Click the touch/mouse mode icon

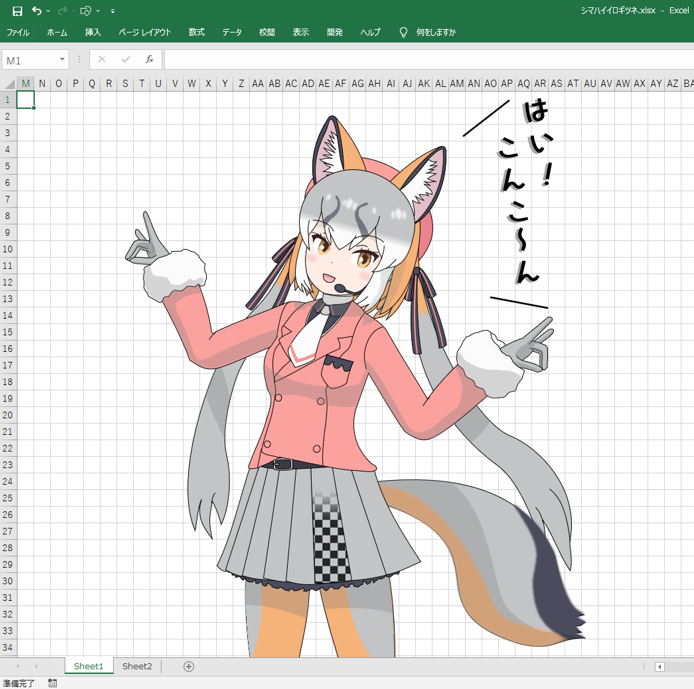point(85,11)
